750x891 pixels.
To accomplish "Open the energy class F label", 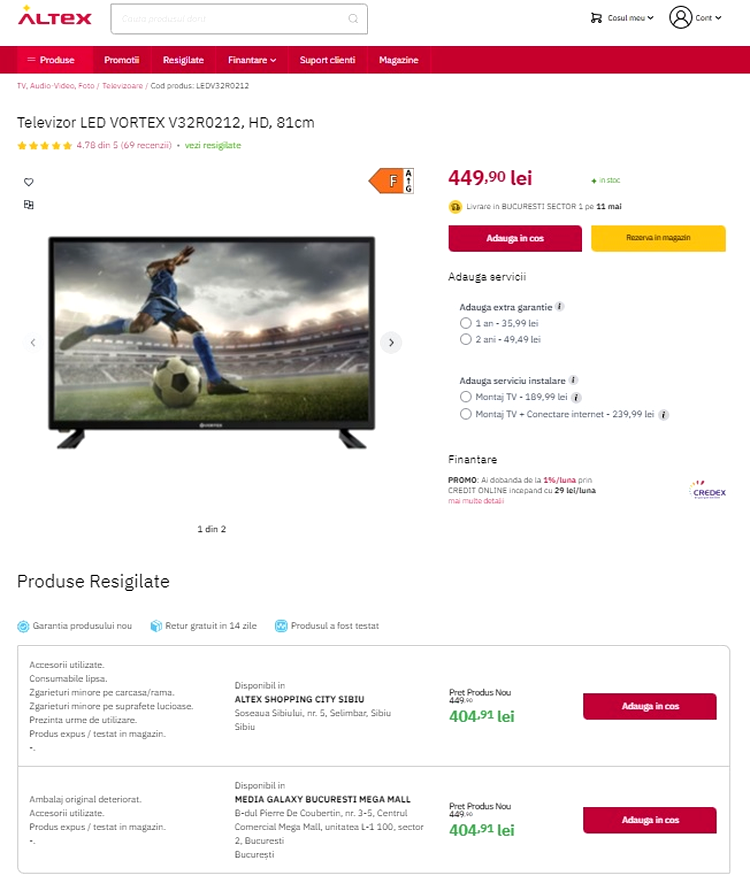I will click(x=391, y=181).
